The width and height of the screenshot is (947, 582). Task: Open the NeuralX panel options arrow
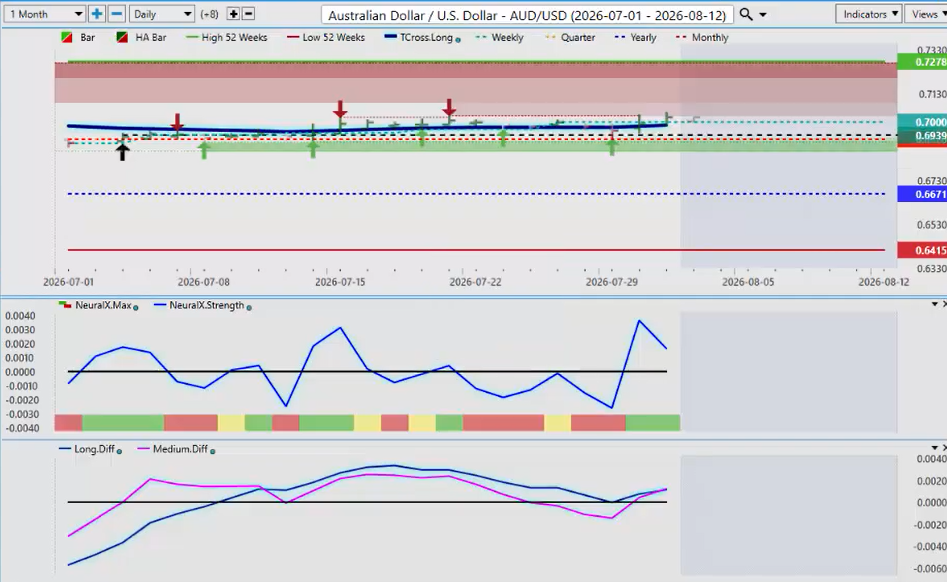pyautogui.click(x=934, y=304)
